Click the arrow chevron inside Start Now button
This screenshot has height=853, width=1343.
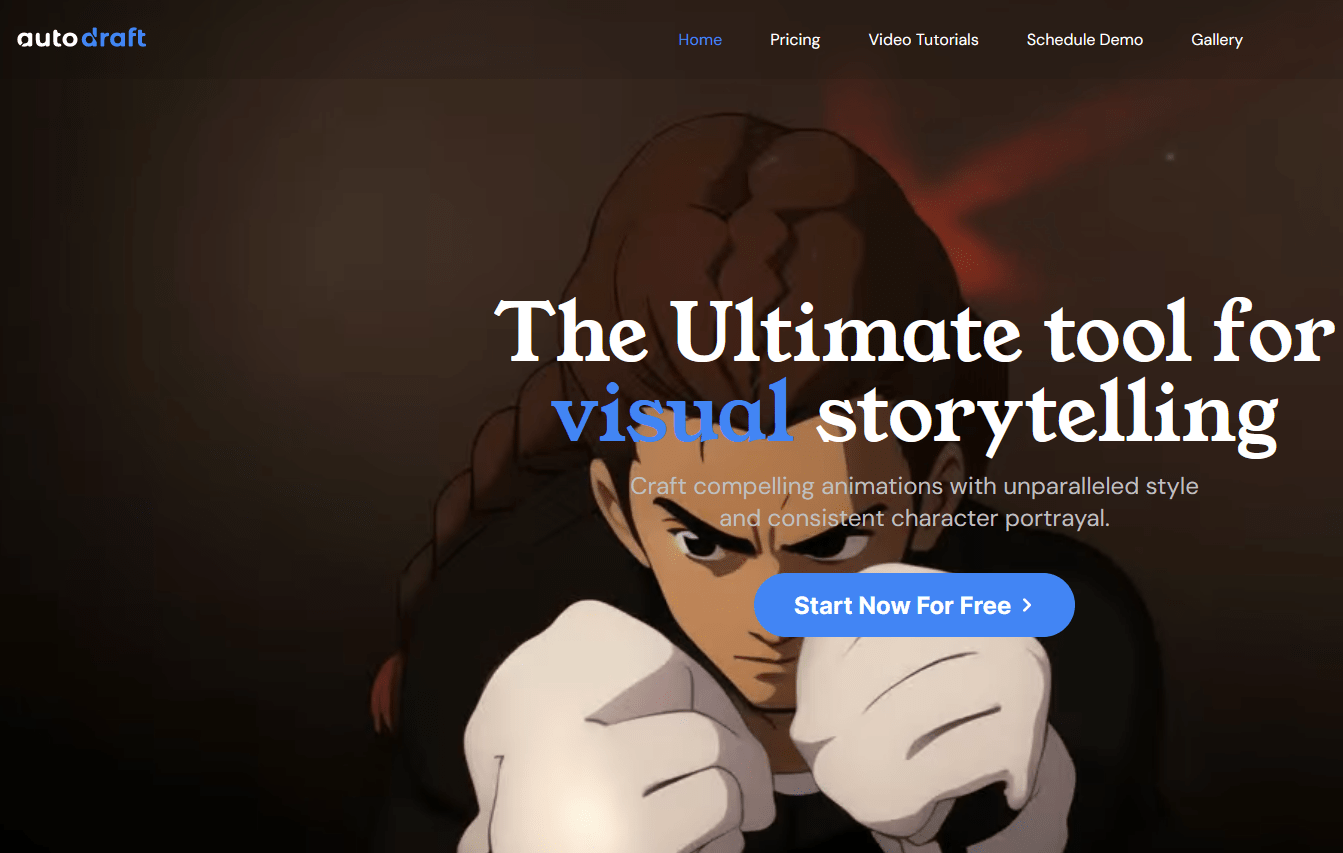pos(1027,605)
